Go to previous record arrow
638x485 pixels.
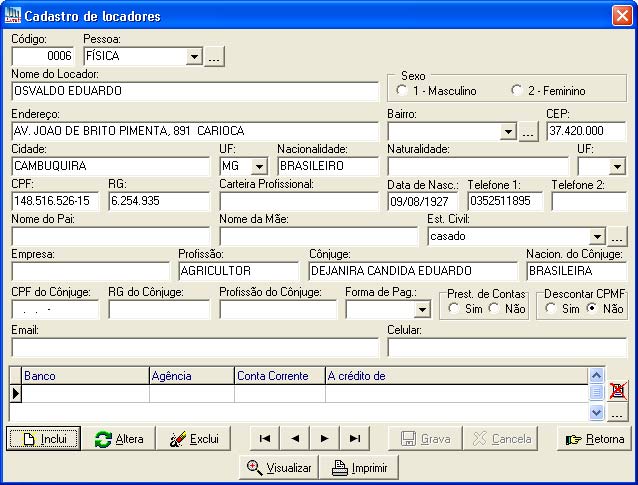(x=294, y=439)
